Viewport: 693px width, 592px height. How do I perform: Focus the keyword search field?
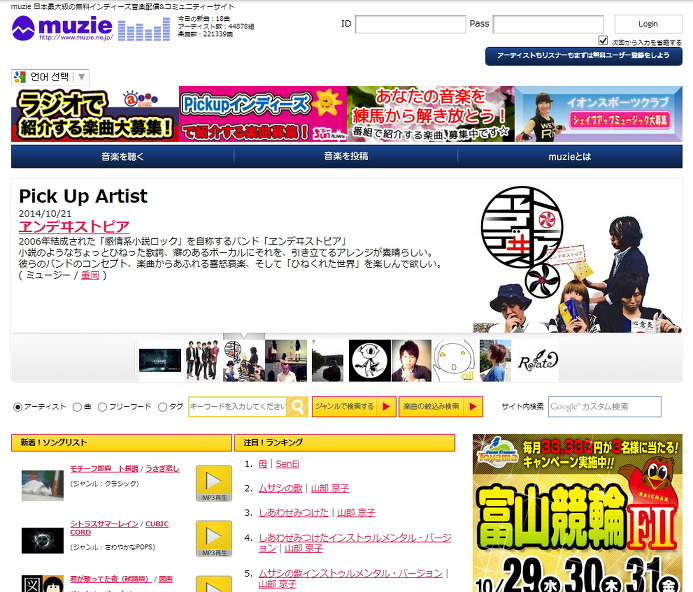coord(238,406)
